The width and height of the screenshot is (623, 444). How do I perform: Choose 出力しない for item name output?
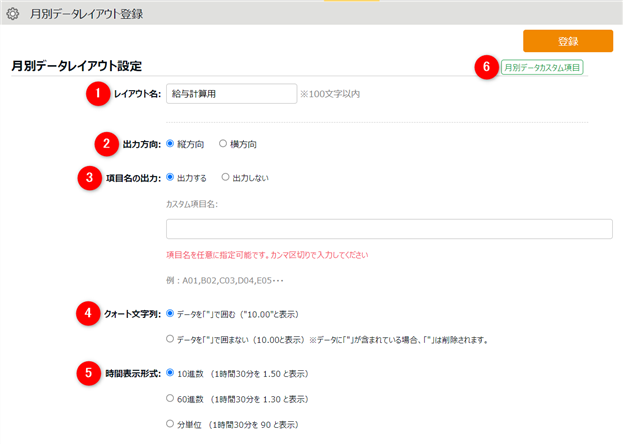pyautogui.click(x=226, y=178)
